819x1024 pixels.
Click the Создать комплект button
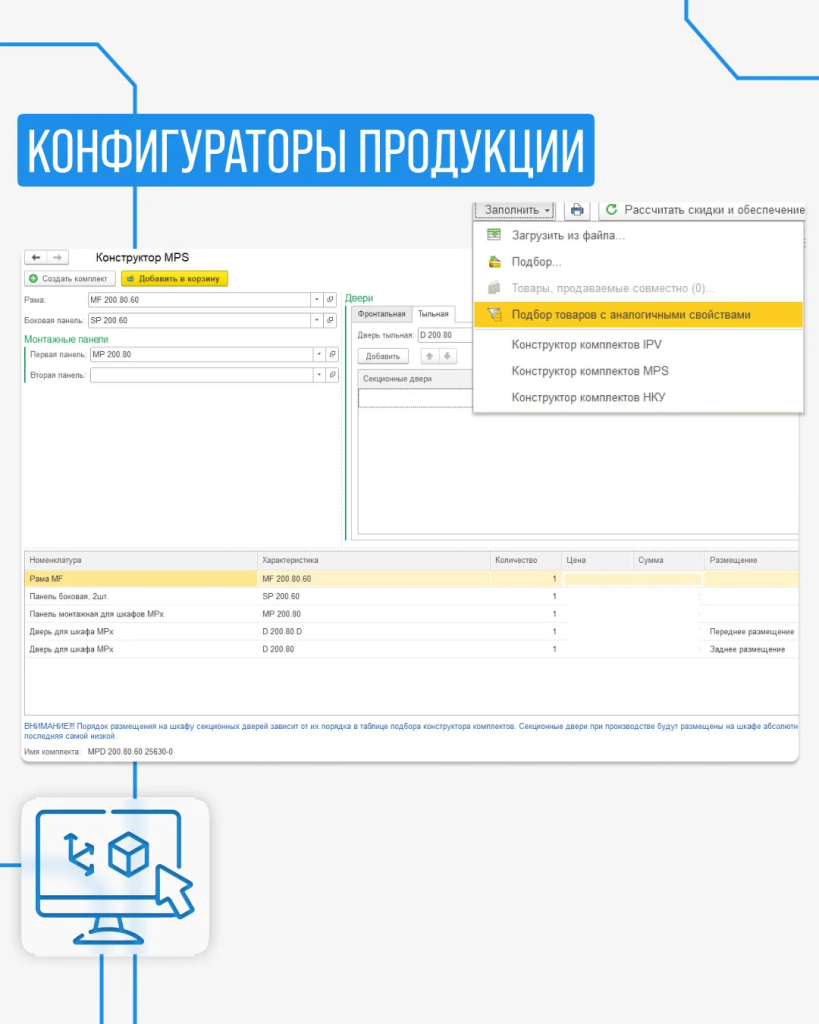(x=70, y=278)
